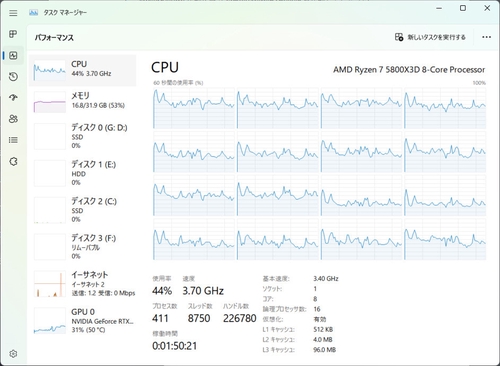Open the イーサネット network graph entry
Image resolution: width=500 pixels, height=366 pixels.
tap(82, 284)
